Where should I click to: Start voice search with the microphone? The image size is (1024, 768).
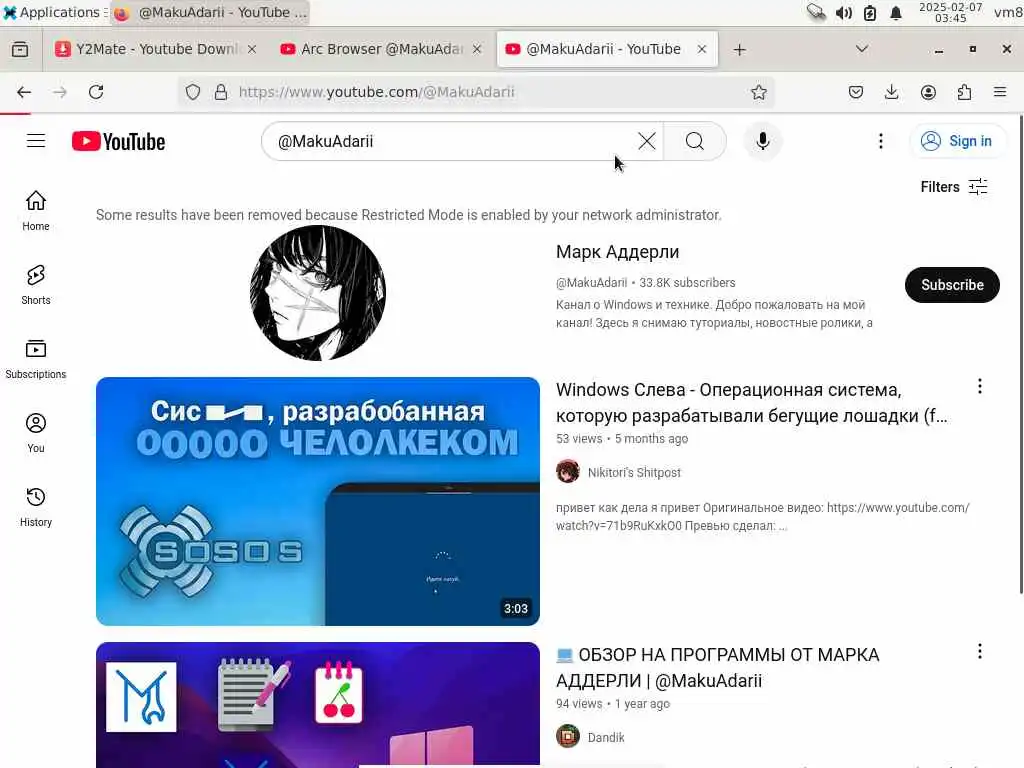click(762, 141)
